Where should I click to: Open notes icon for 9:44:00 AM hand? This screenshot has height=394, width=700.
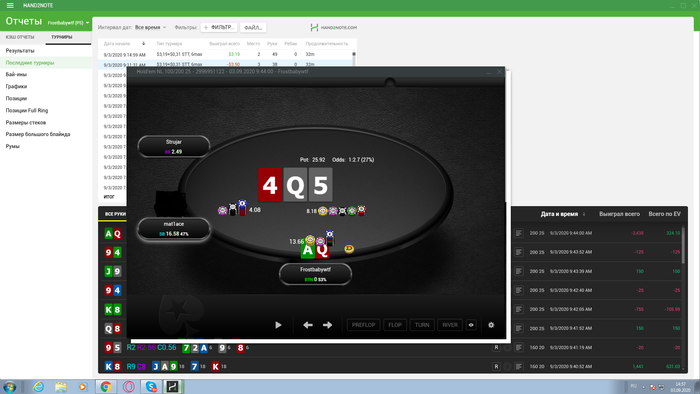[518, 233]
